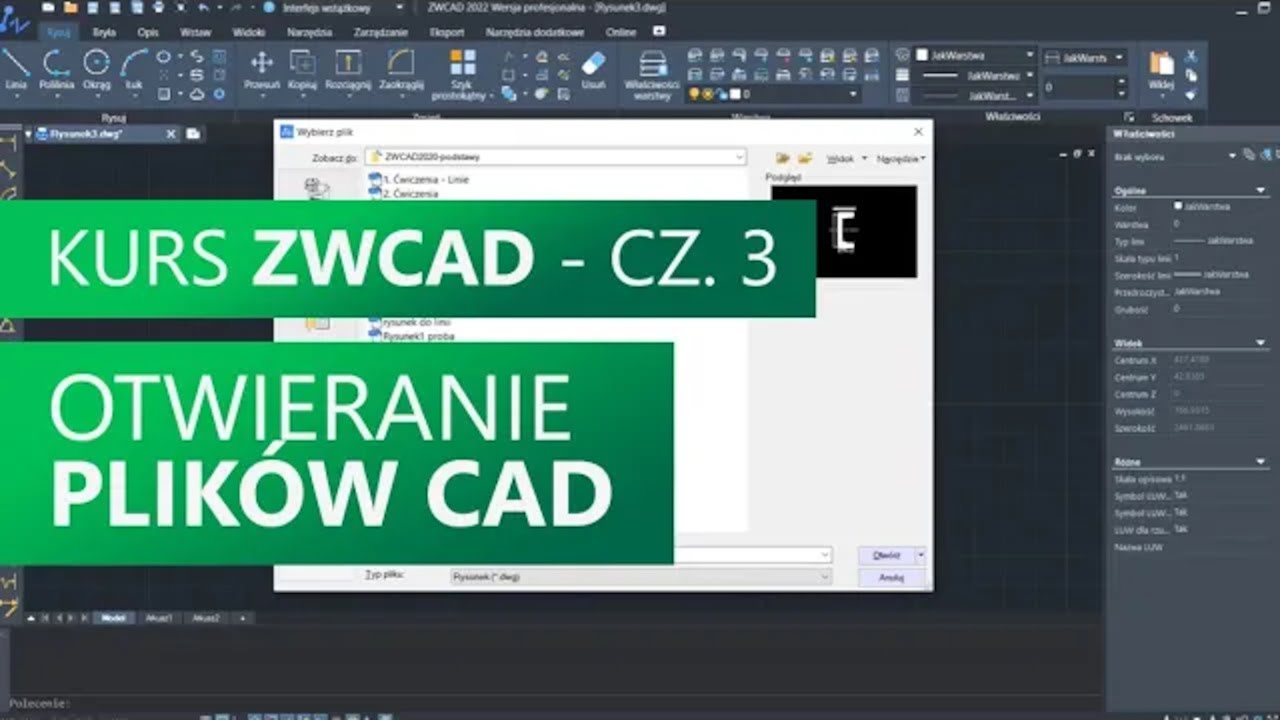Collapse the Ogólne section in properties
Viewport: 1280px width, 720px height.
(x=1260, y=190)
